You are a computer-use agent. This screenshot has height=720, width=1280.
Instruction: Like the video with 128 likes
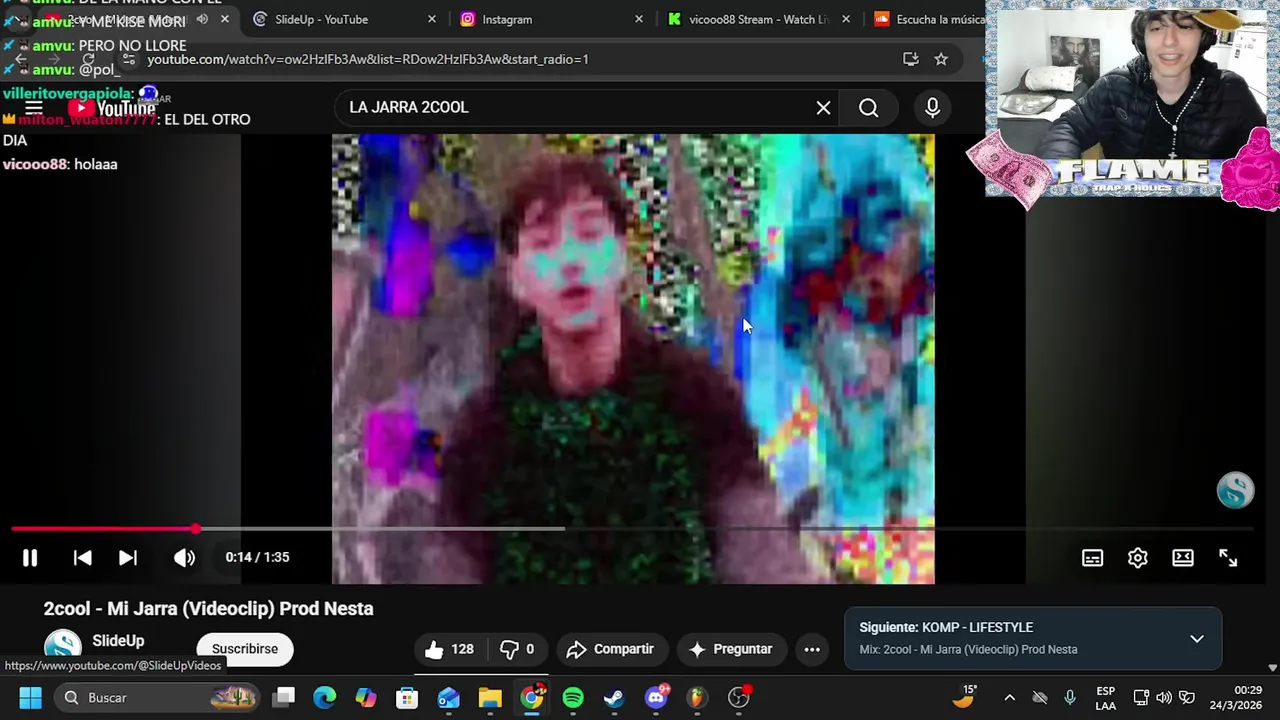click(448, 649)
